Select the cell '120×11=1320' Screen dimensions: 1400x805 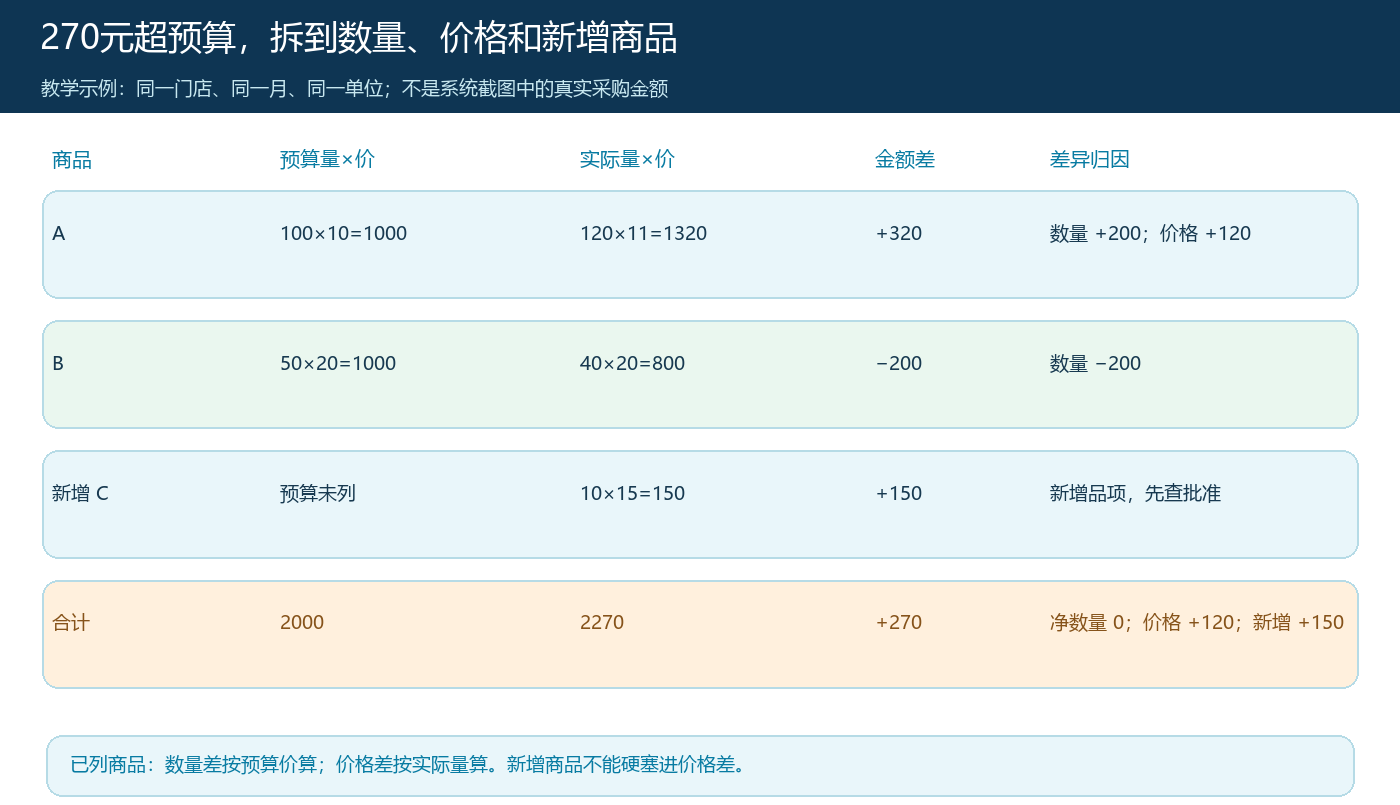point(643,234)
